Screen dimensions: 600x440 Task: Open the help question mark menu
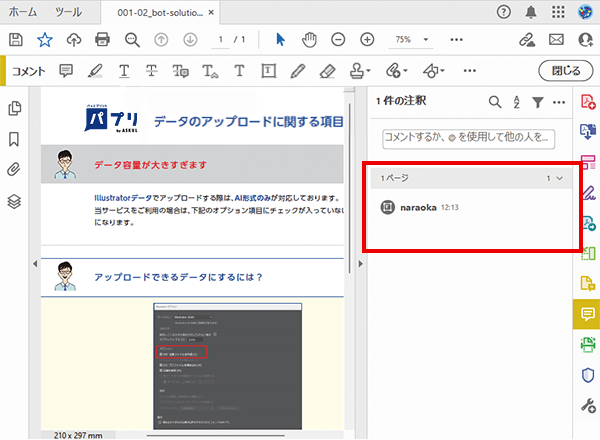(x=504, y=12)
